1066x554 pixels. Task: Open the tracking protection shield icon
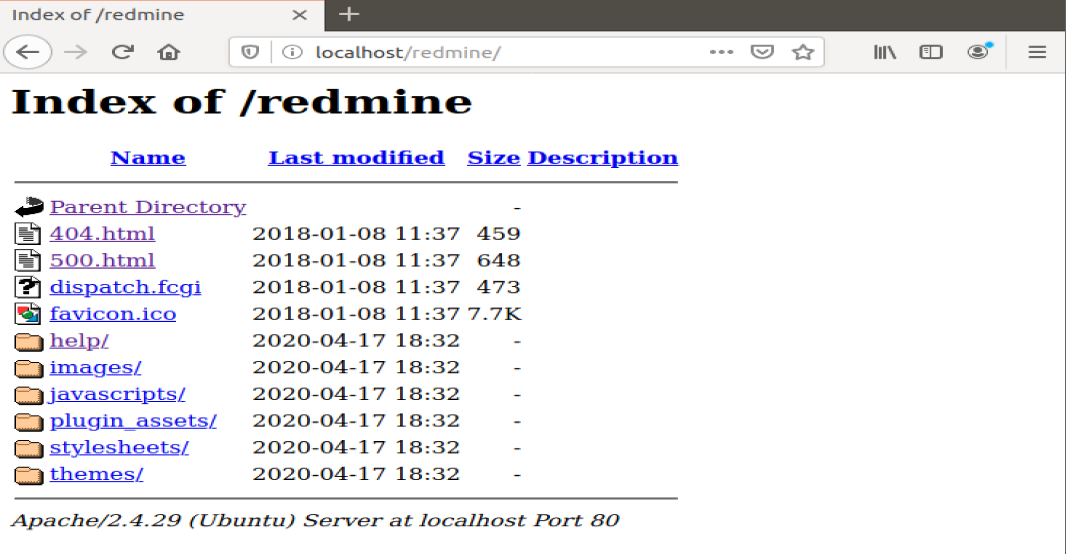pyautogui.click(x=250, y=52)
